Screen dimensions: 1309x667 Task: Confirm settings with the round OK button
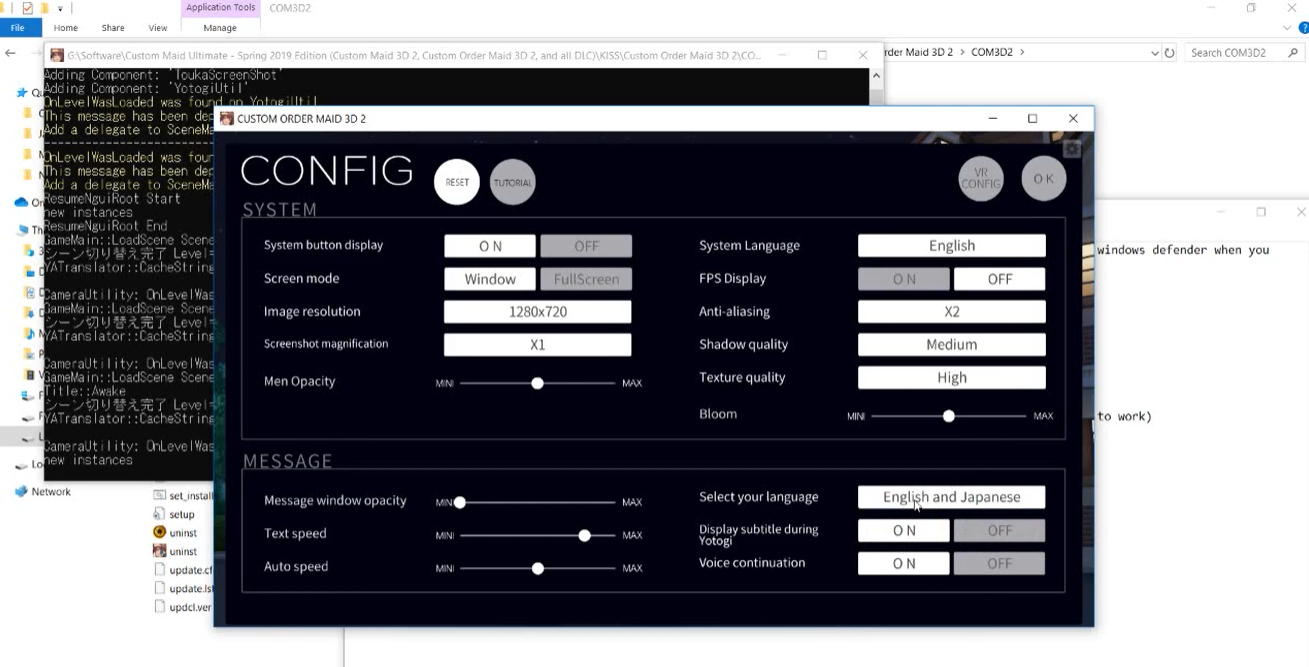pyautogui.click(x=1043, y=179)
